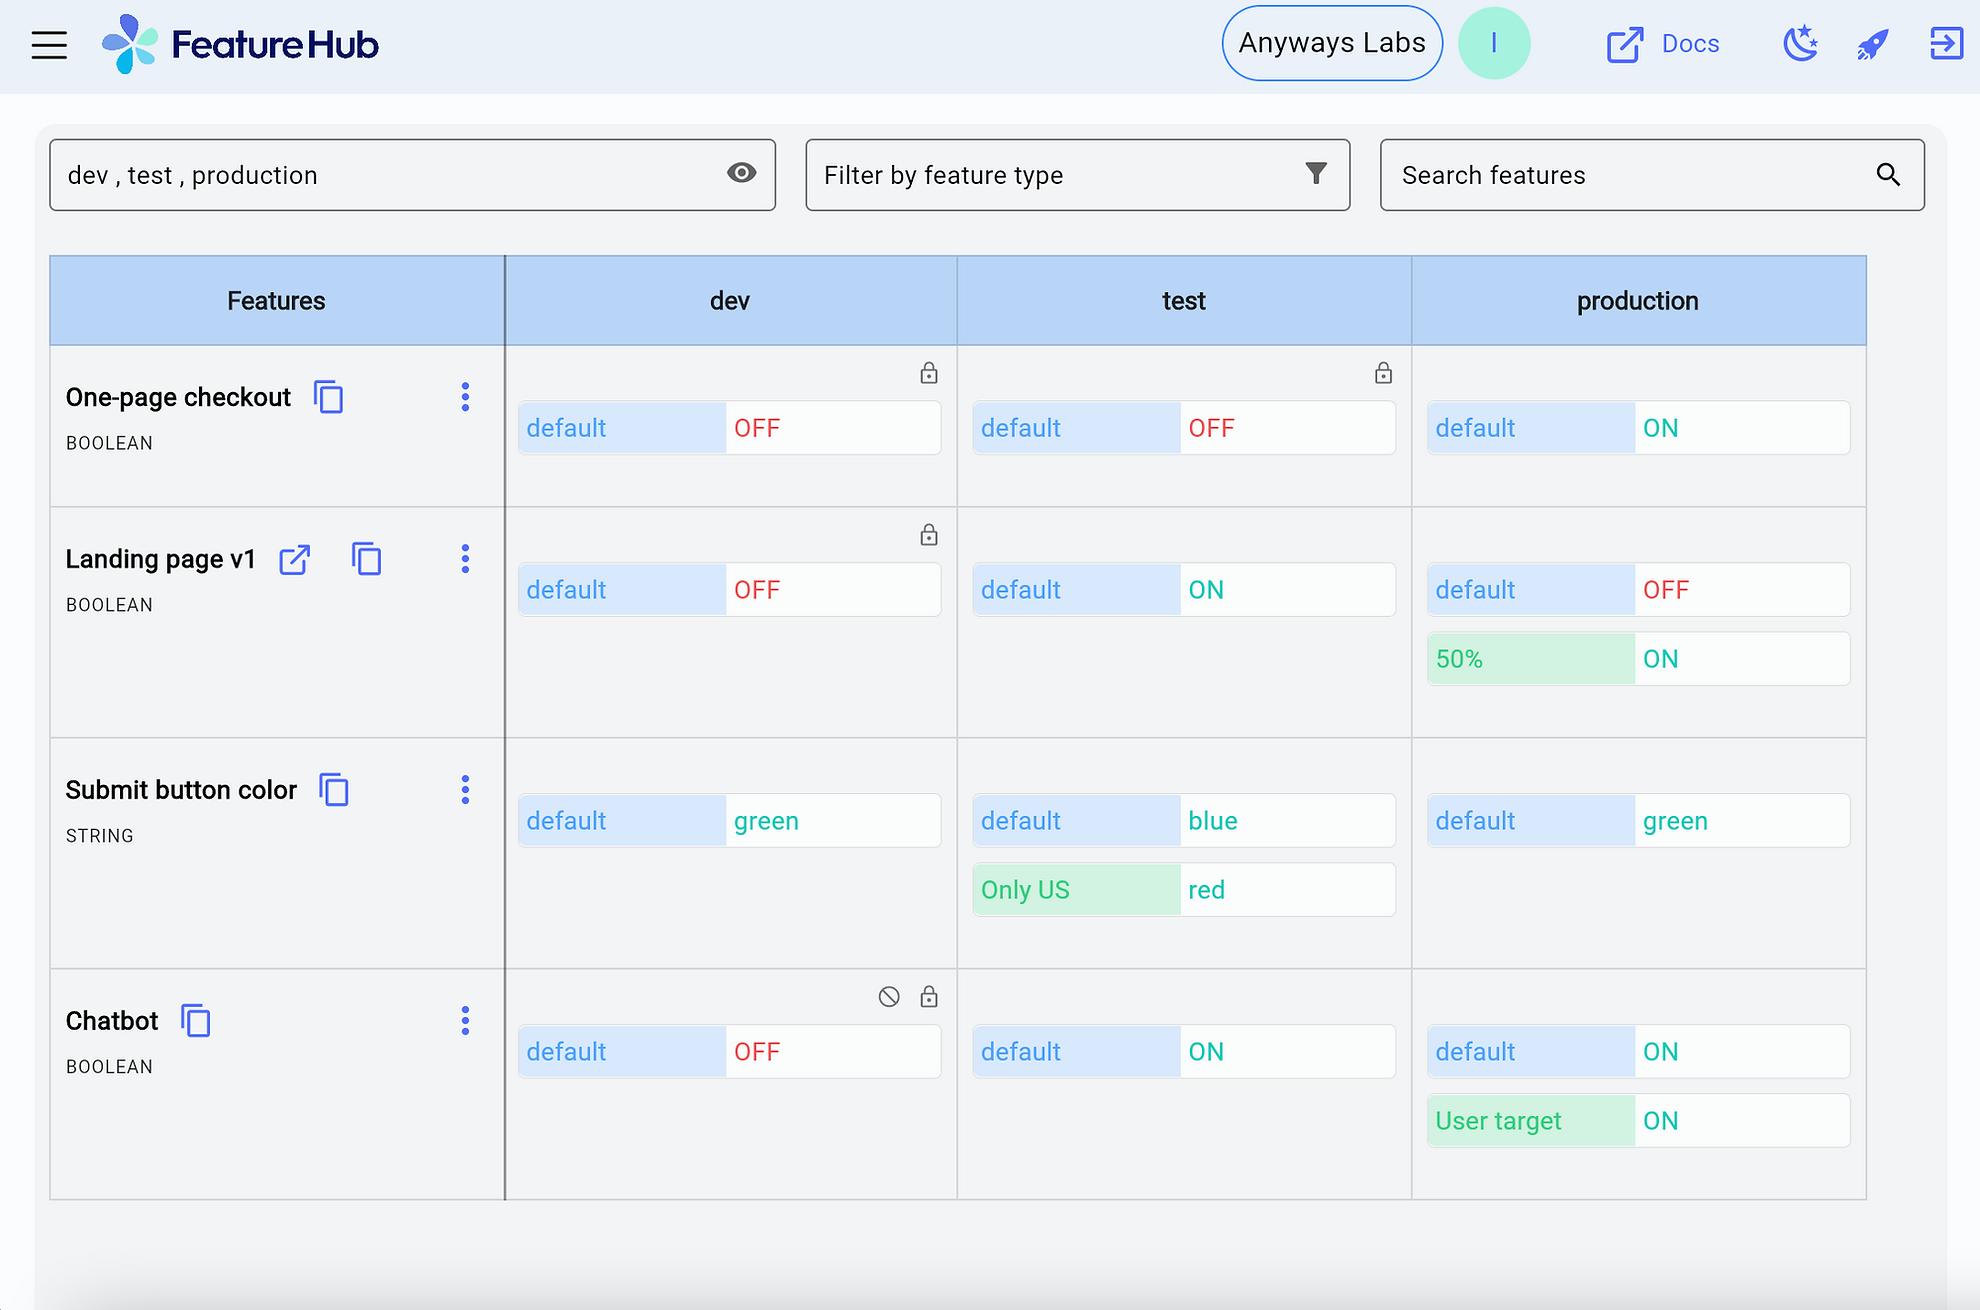Open the hamburger menu icon
The width and height of the screenshot is (1980, 1310).
coord(47,44)
